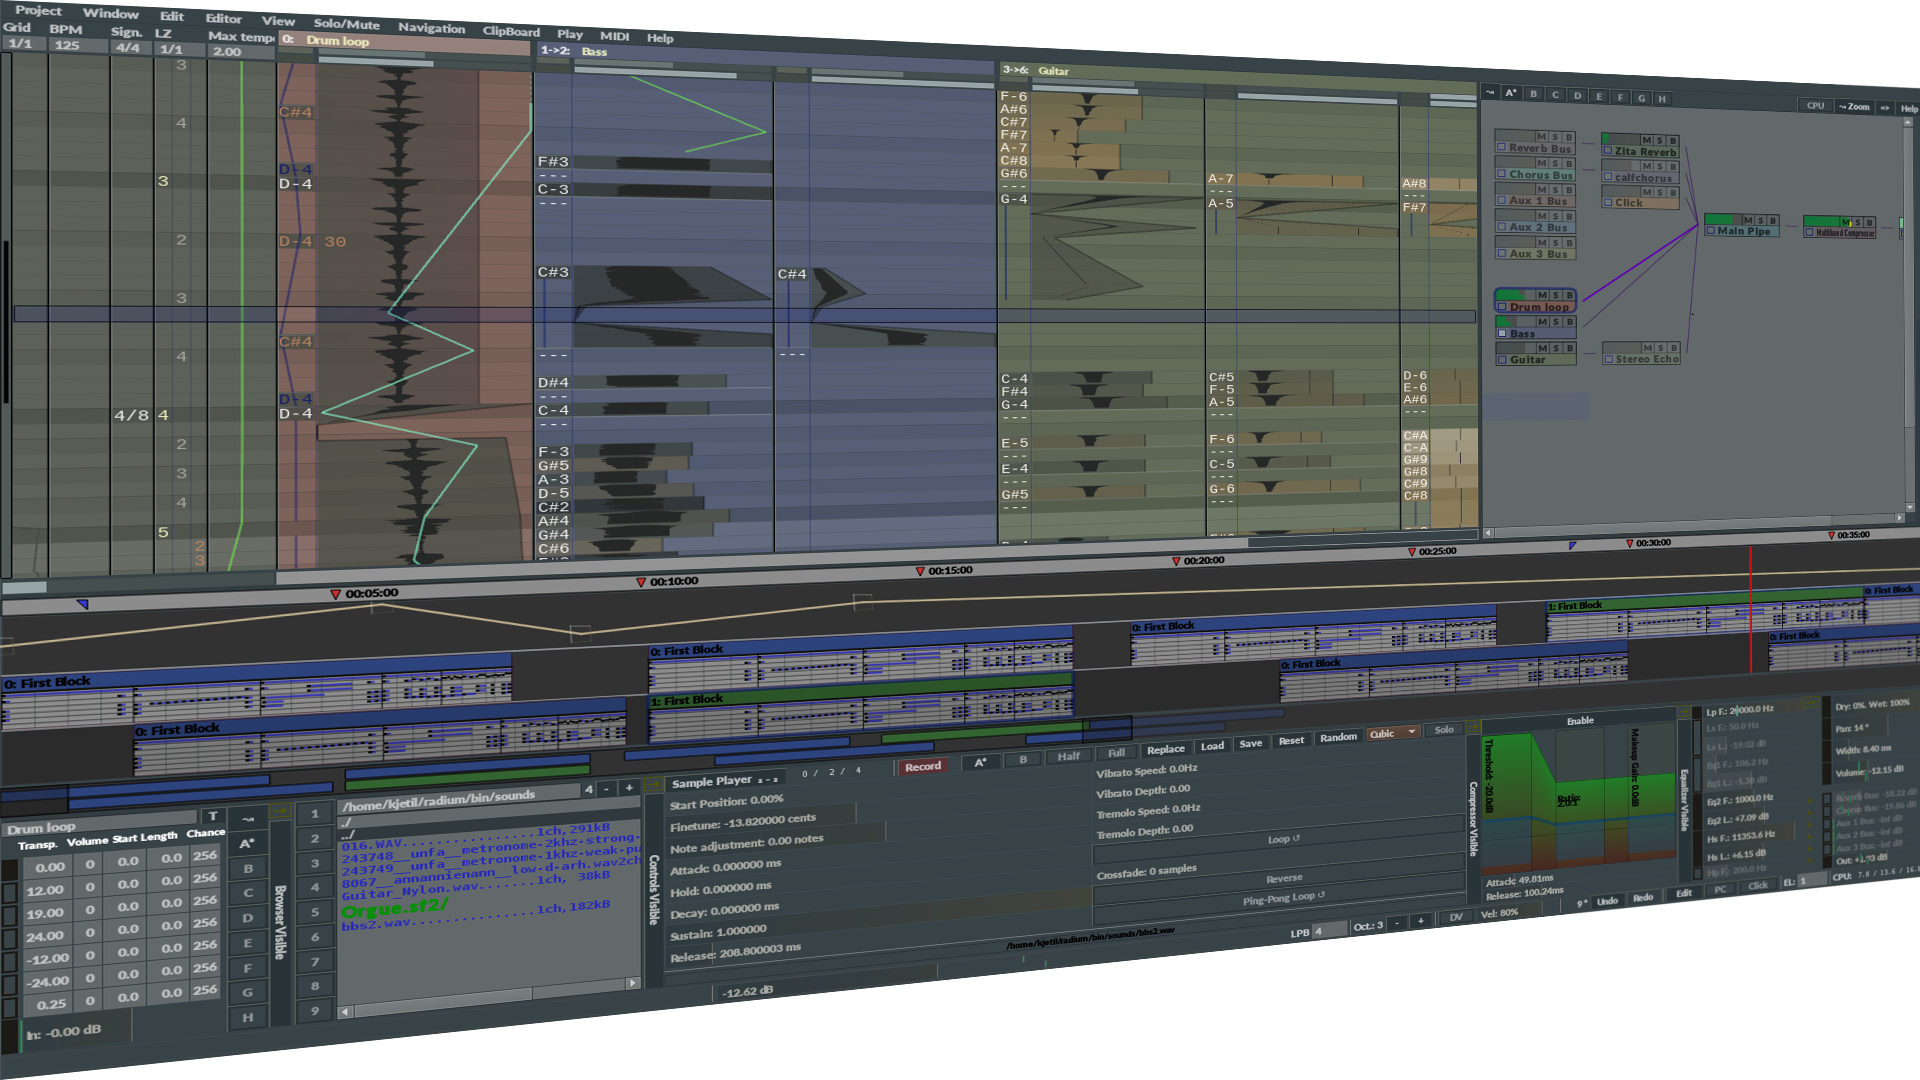Image resolution: width=1920 pixels, height=1080 pixels.
Task: Open the Project menu
Action: 38,10
